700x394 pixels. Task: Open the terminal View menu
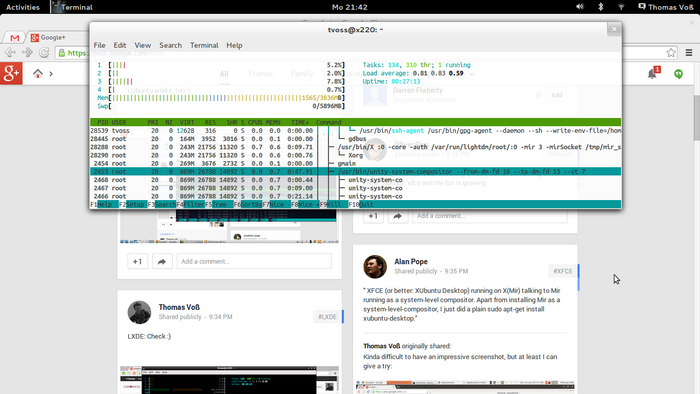tap(142, 45)
